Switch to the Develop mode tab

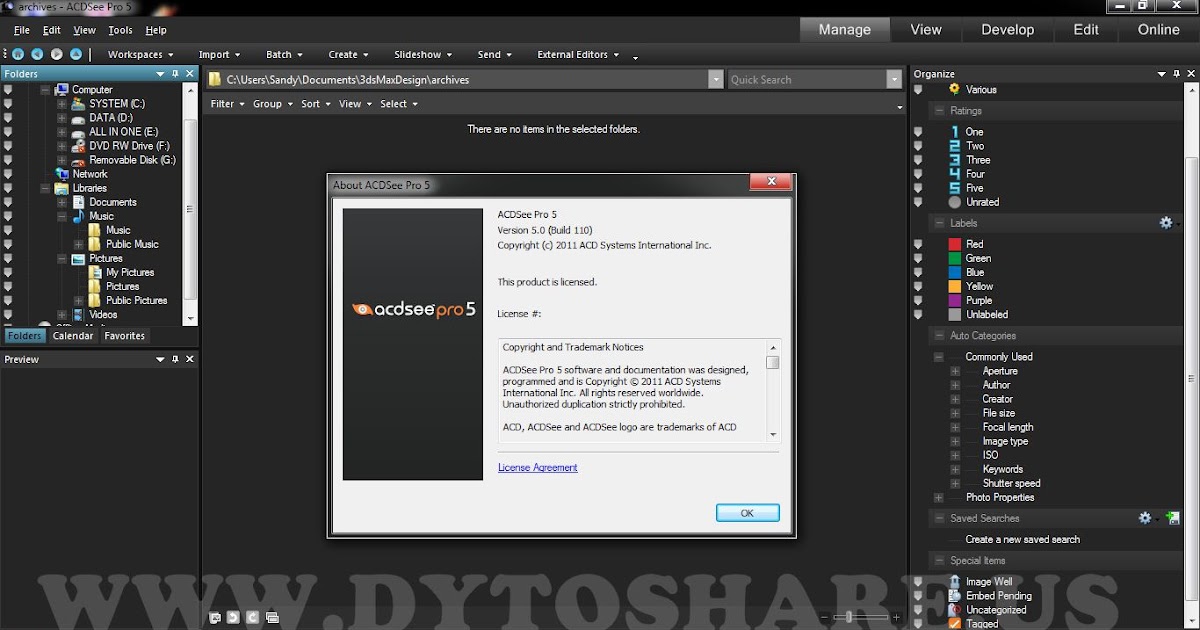(x=1007, y=30)
